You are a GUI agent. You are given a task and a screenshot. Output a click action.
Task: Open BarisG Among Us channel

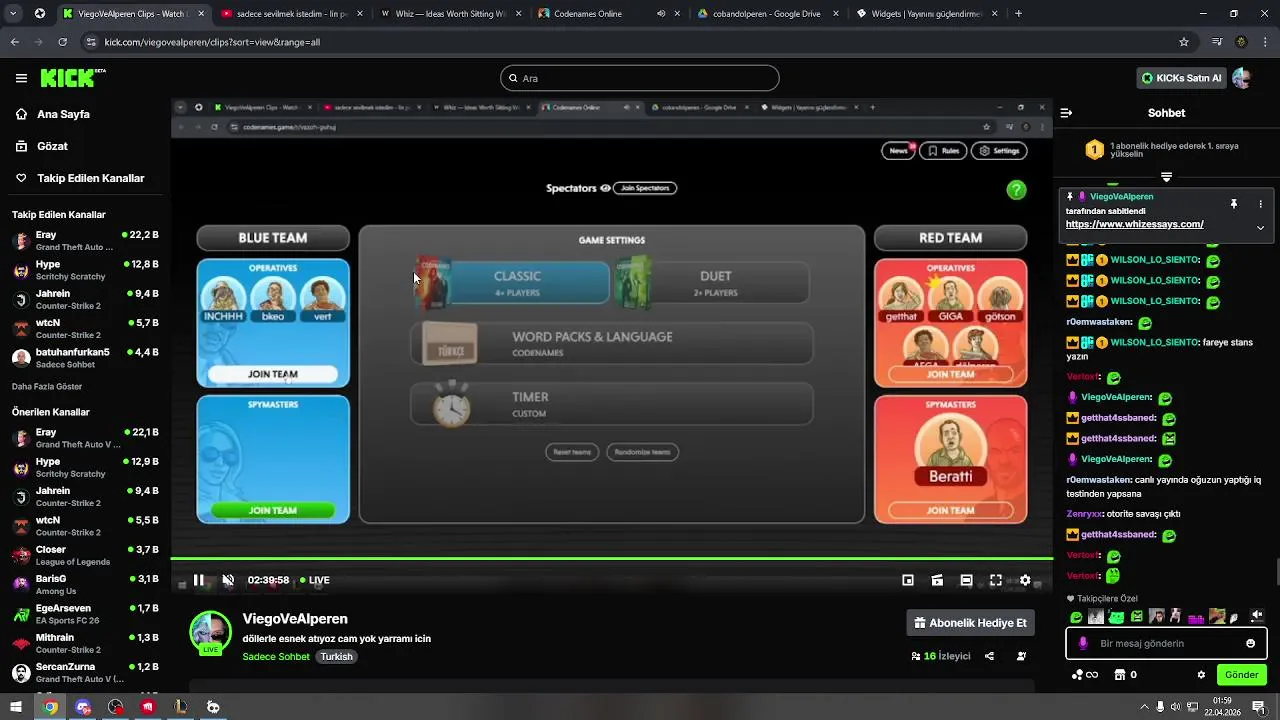(x=85, y=585)
